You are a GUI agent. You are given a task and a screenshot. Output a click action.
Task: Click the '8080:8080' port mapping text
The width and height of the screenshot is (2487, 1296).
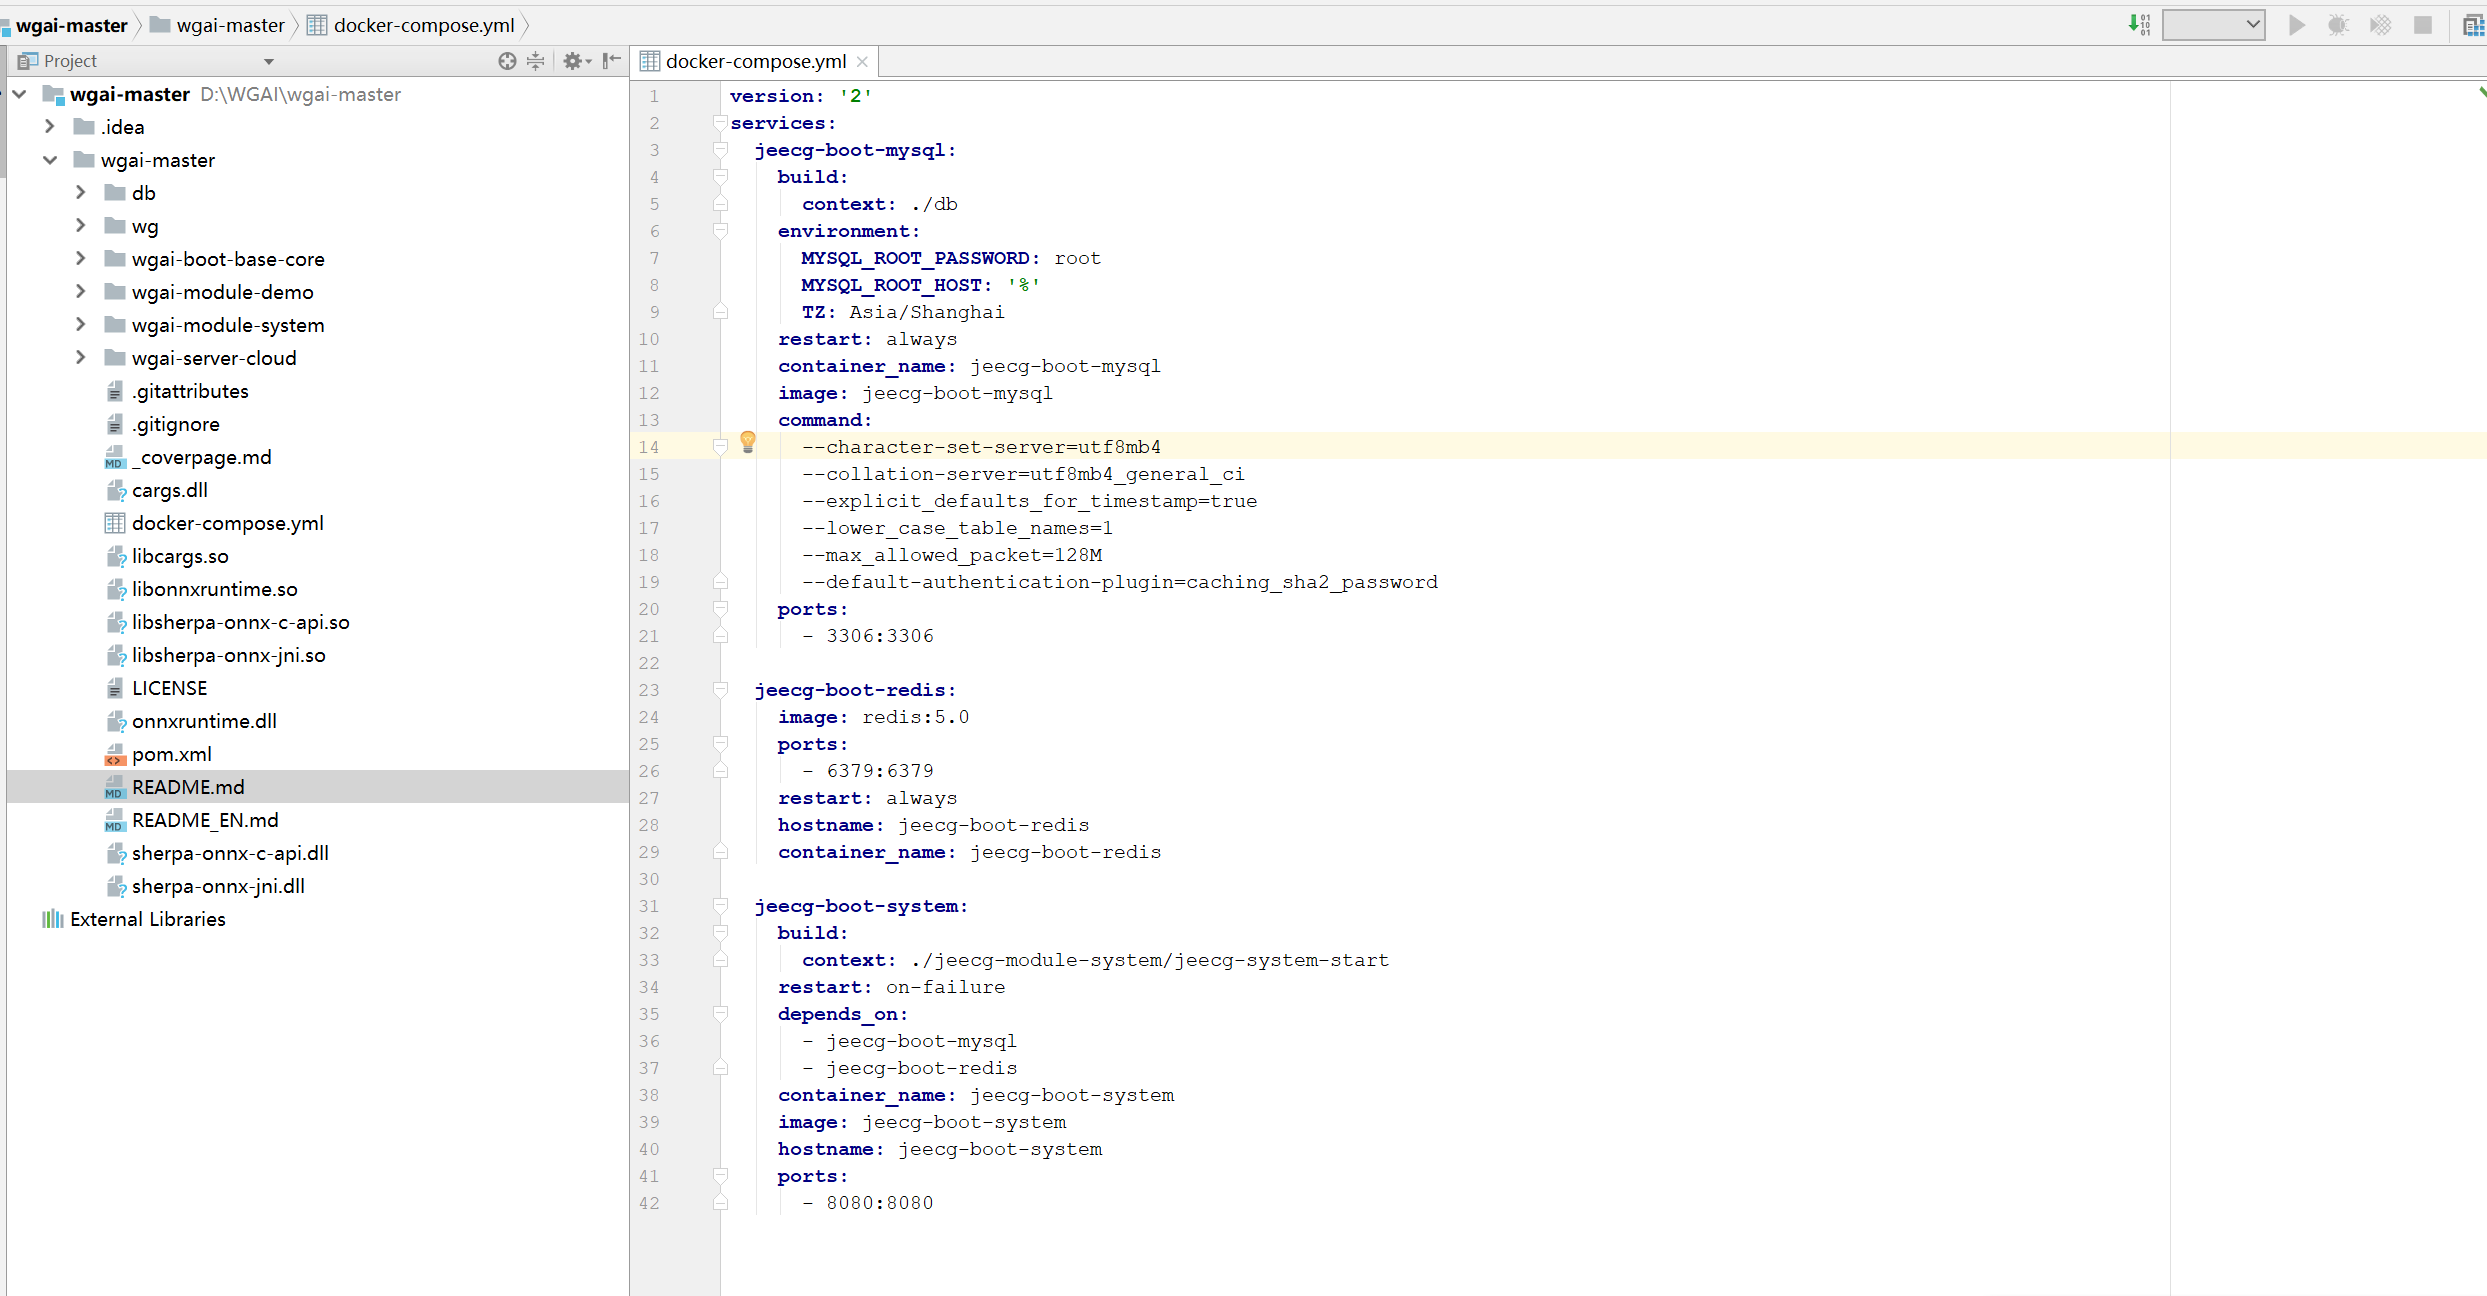pyautogui.click(x=879, y=1203)
